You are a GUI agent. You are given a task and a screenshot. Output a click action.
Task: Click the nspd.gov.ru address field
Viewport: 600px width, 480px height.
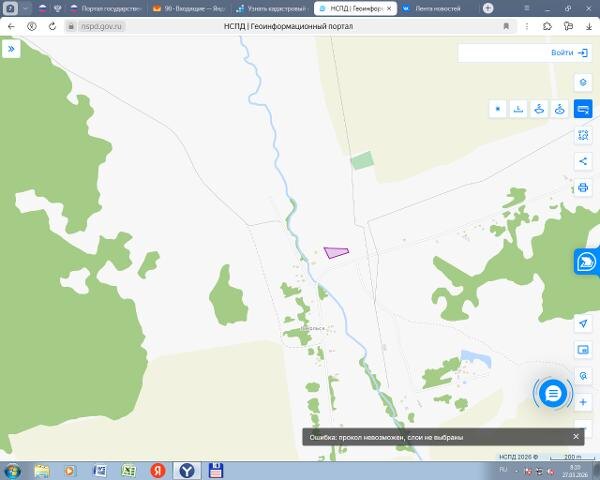[101, 26]
